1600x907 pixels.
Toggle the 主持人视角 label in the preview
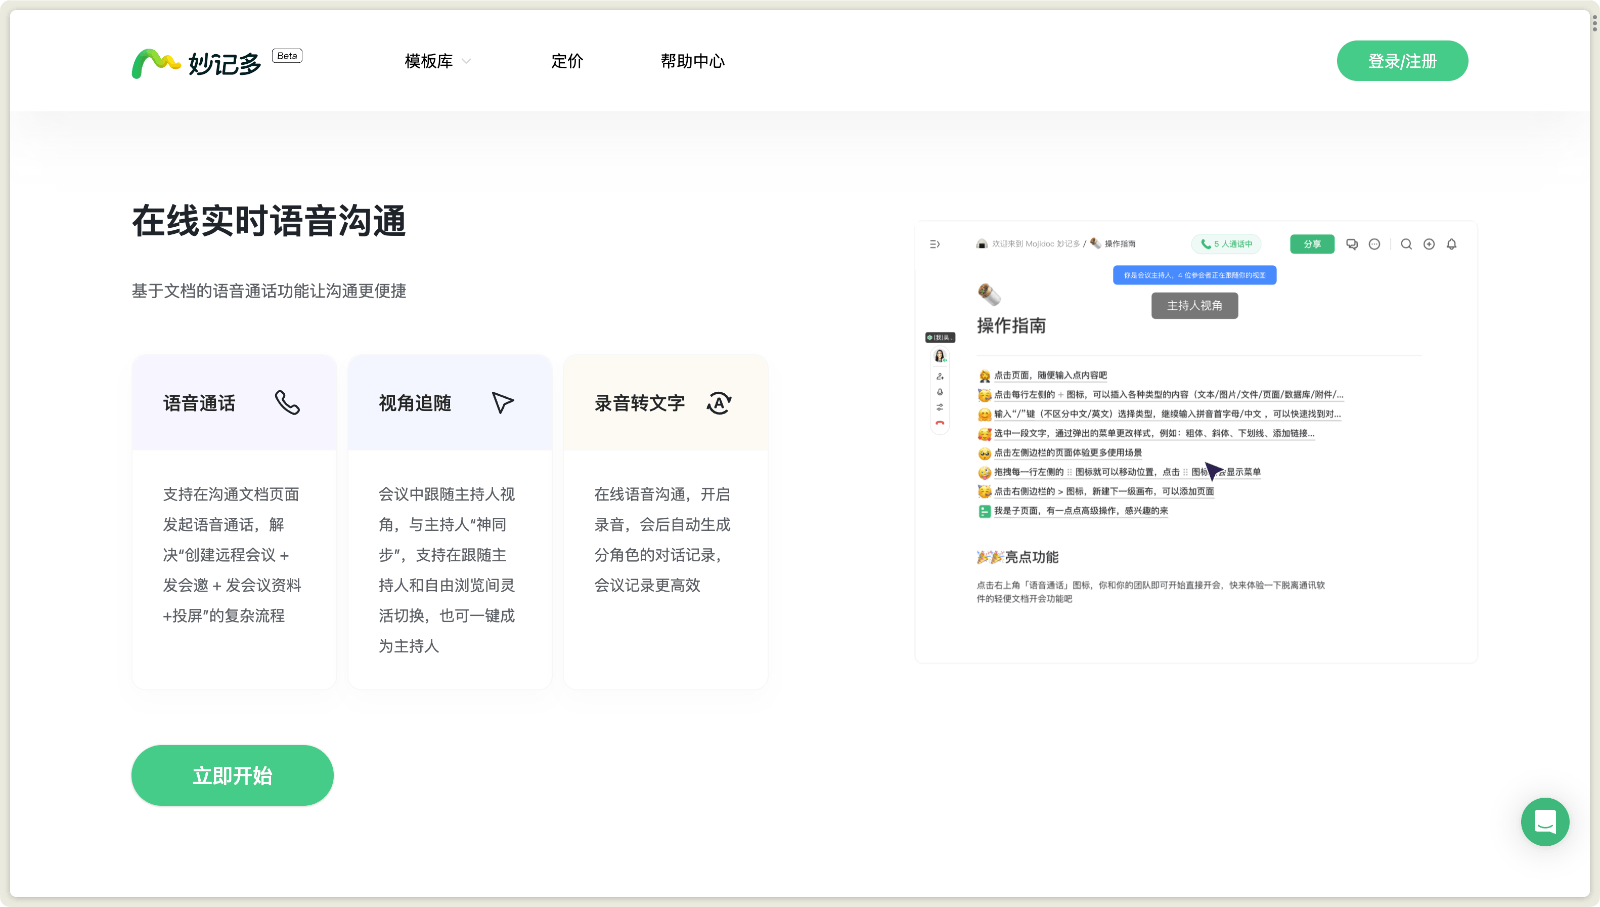pyautogui.click(x=1193, y=305)
